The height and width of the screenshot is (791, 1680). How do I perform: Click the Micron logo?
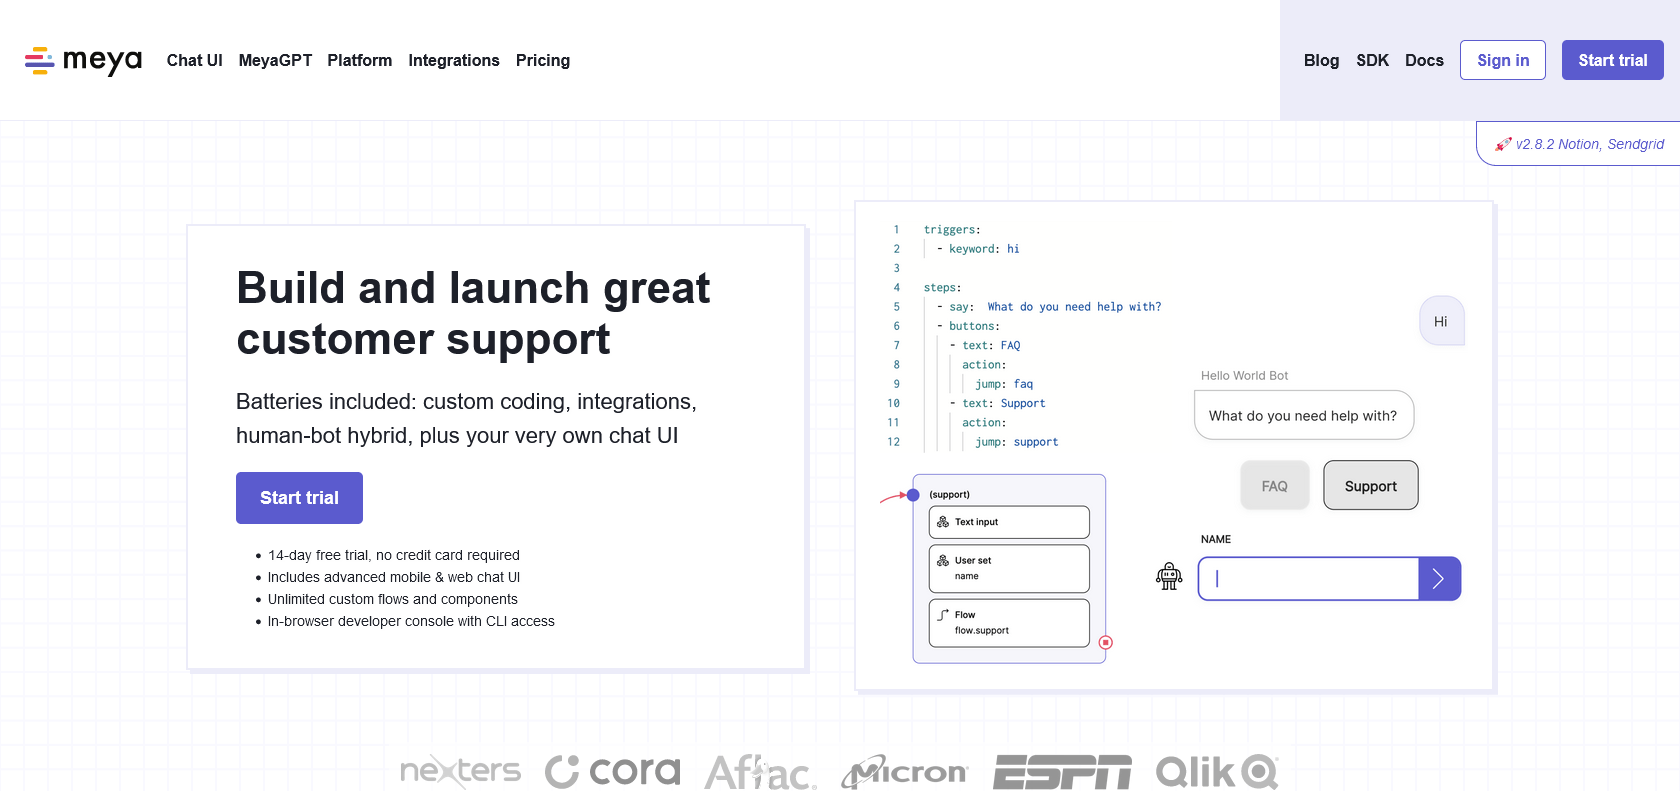905,772
